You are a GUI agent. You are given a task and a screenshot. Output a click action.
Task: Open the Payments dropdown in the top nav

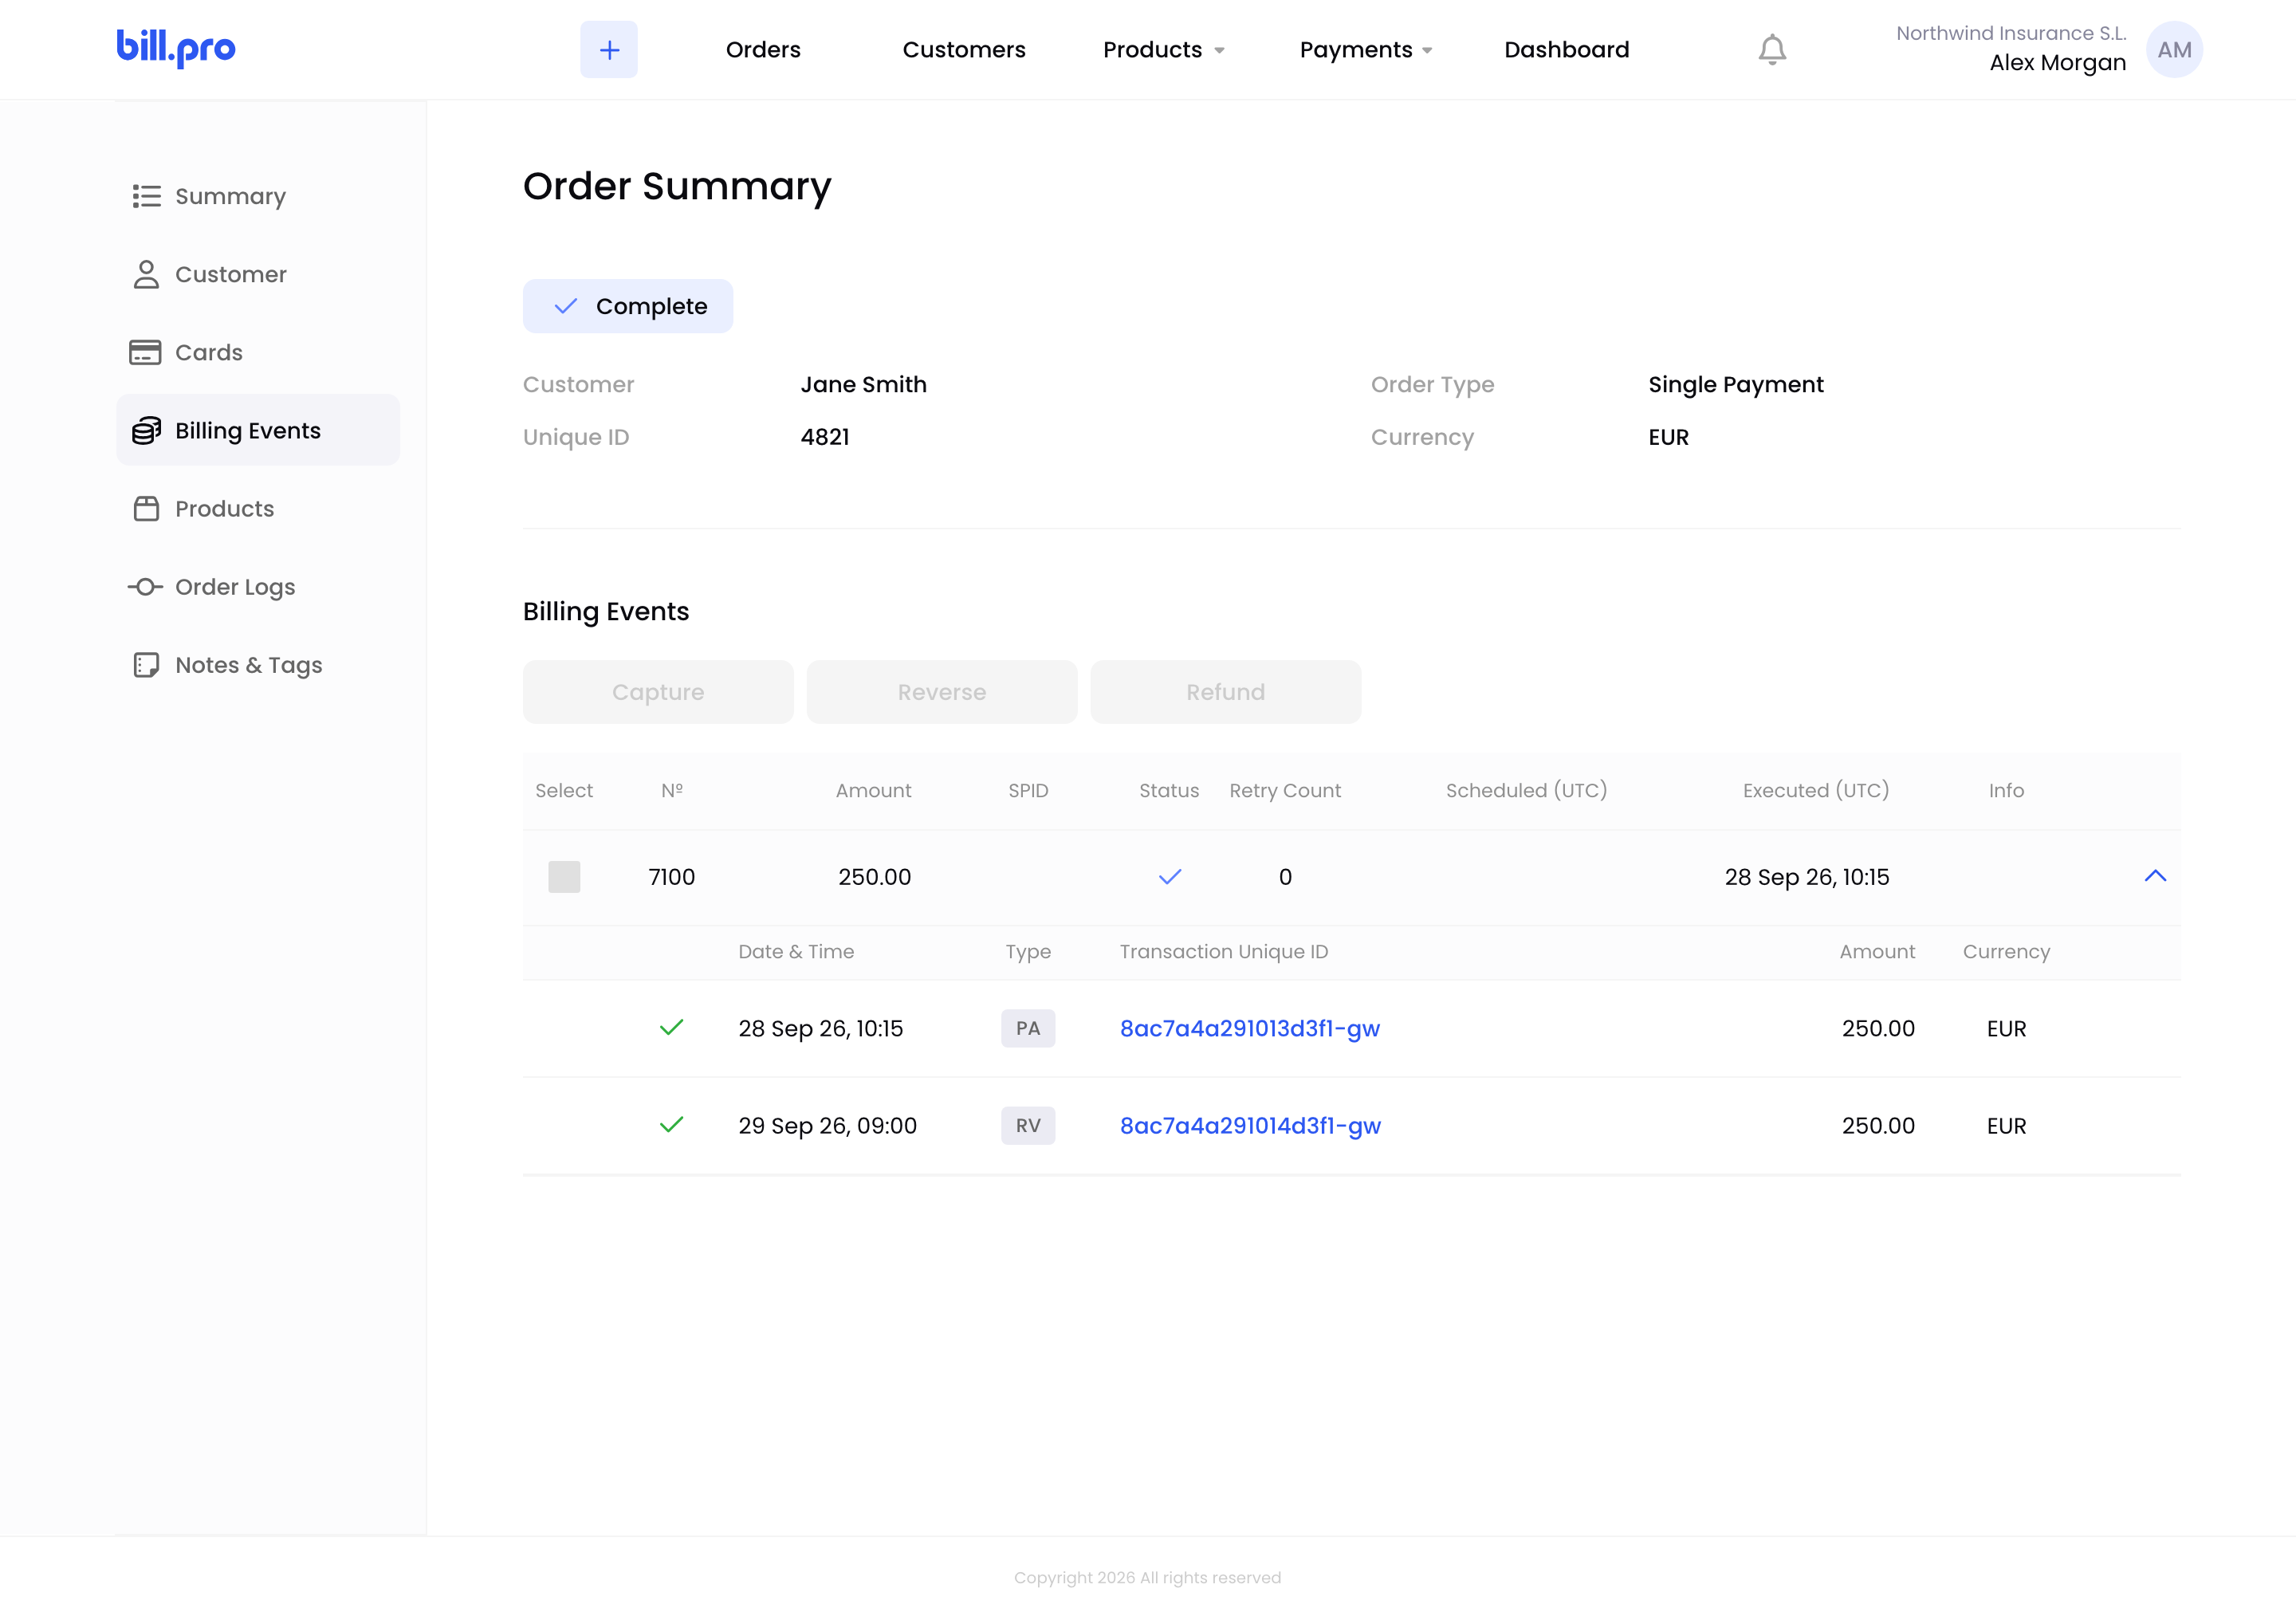1366,49
